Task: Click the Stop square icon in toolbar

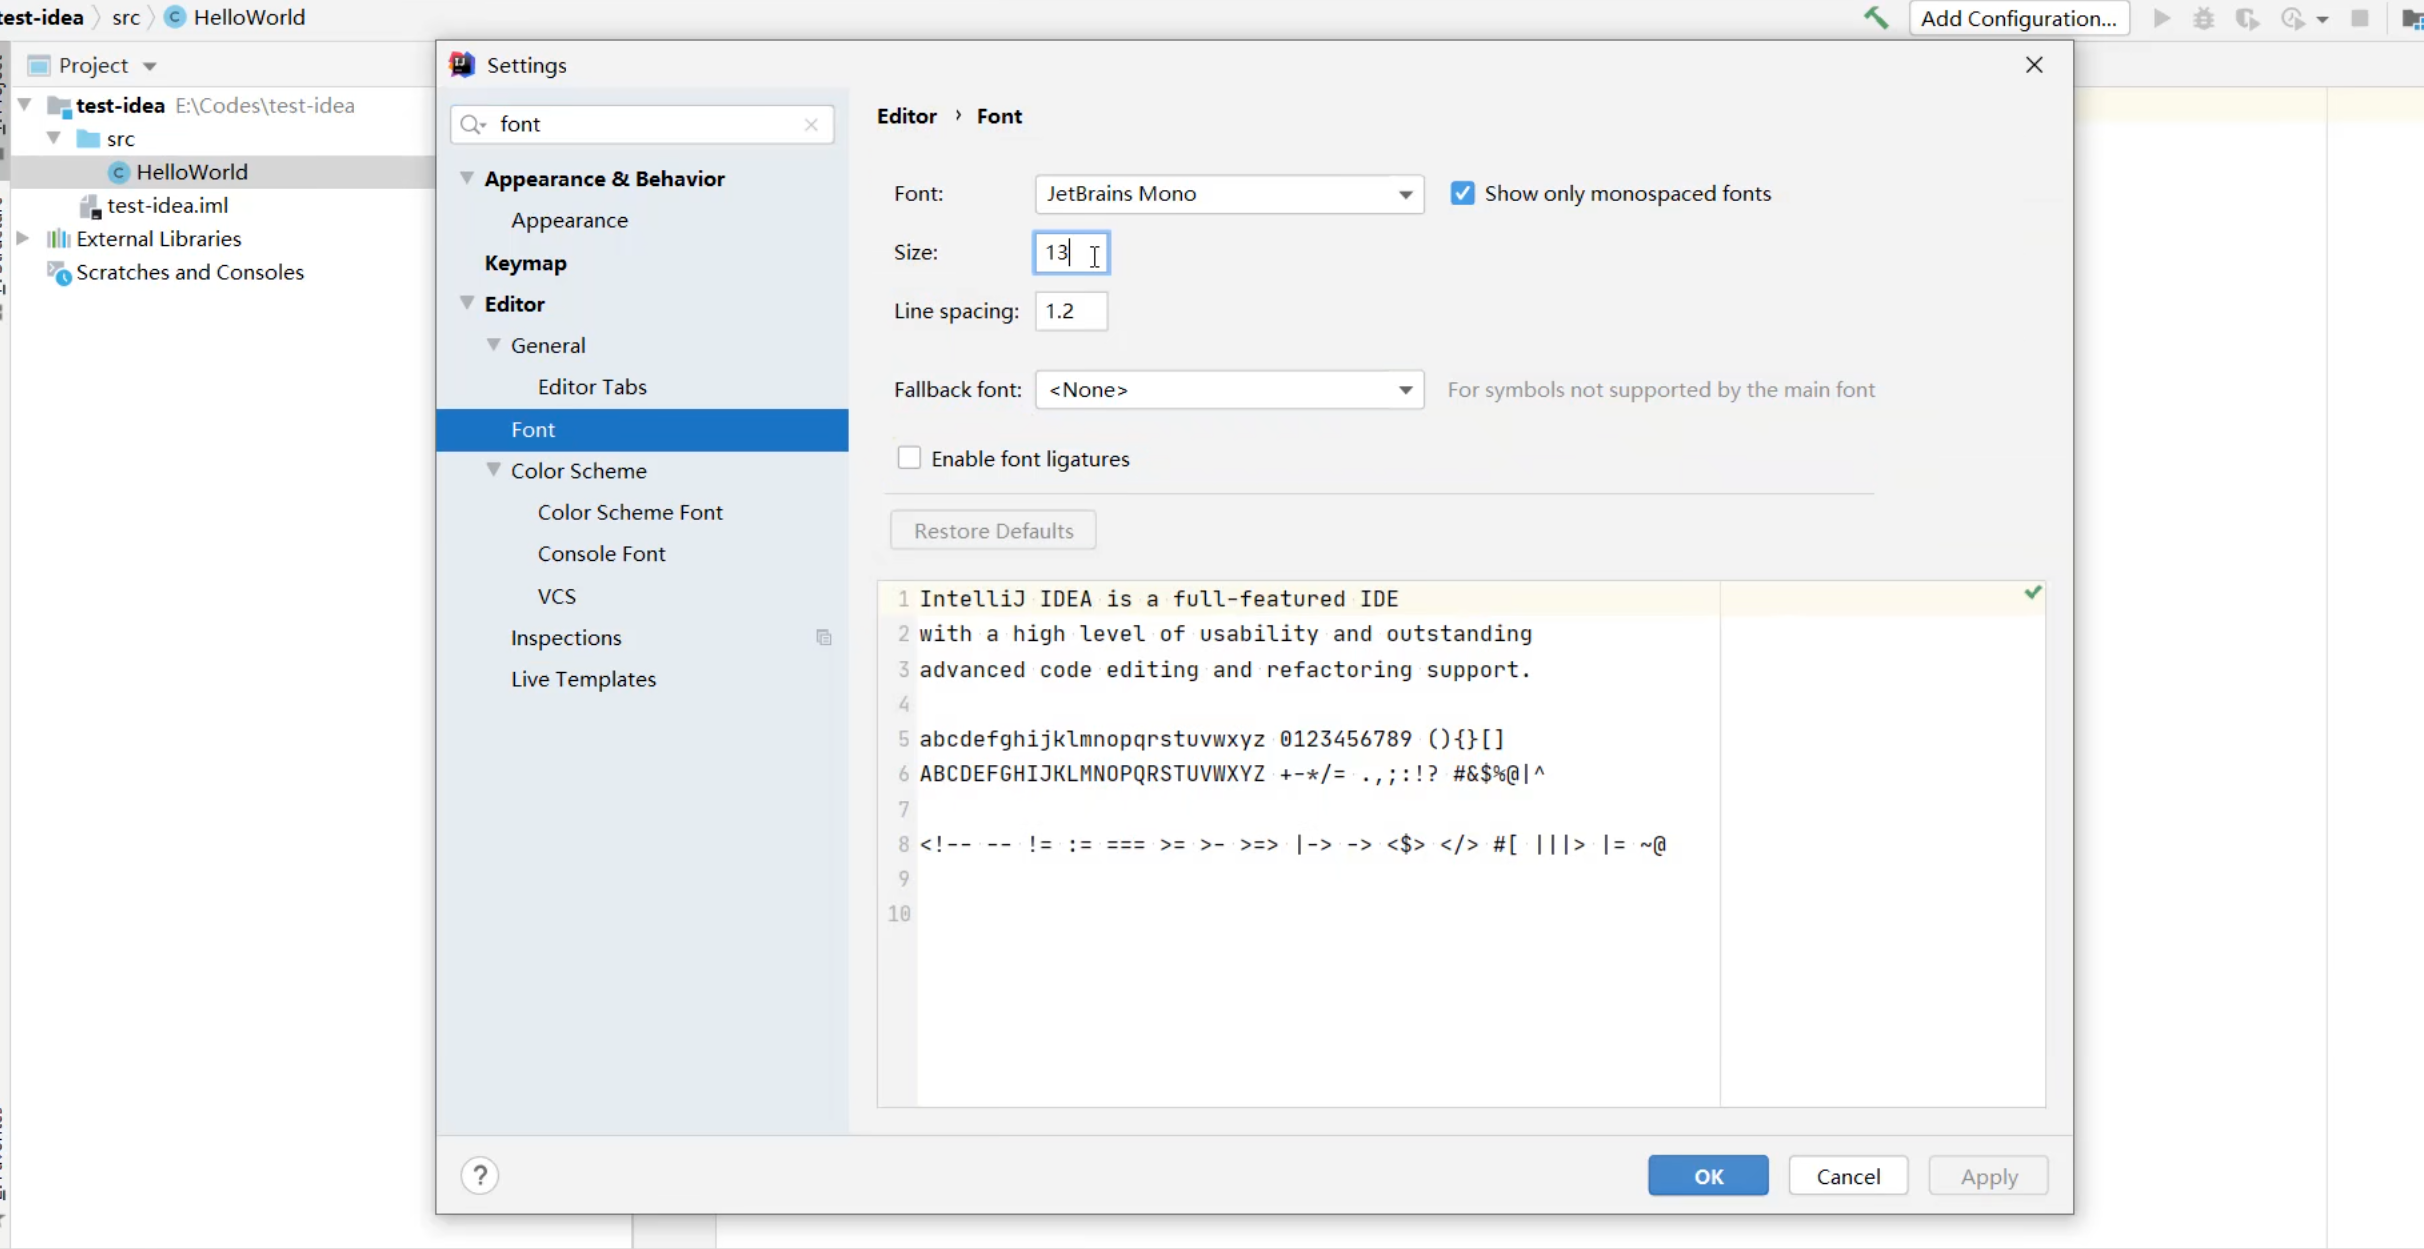Action: [2360, 18]
